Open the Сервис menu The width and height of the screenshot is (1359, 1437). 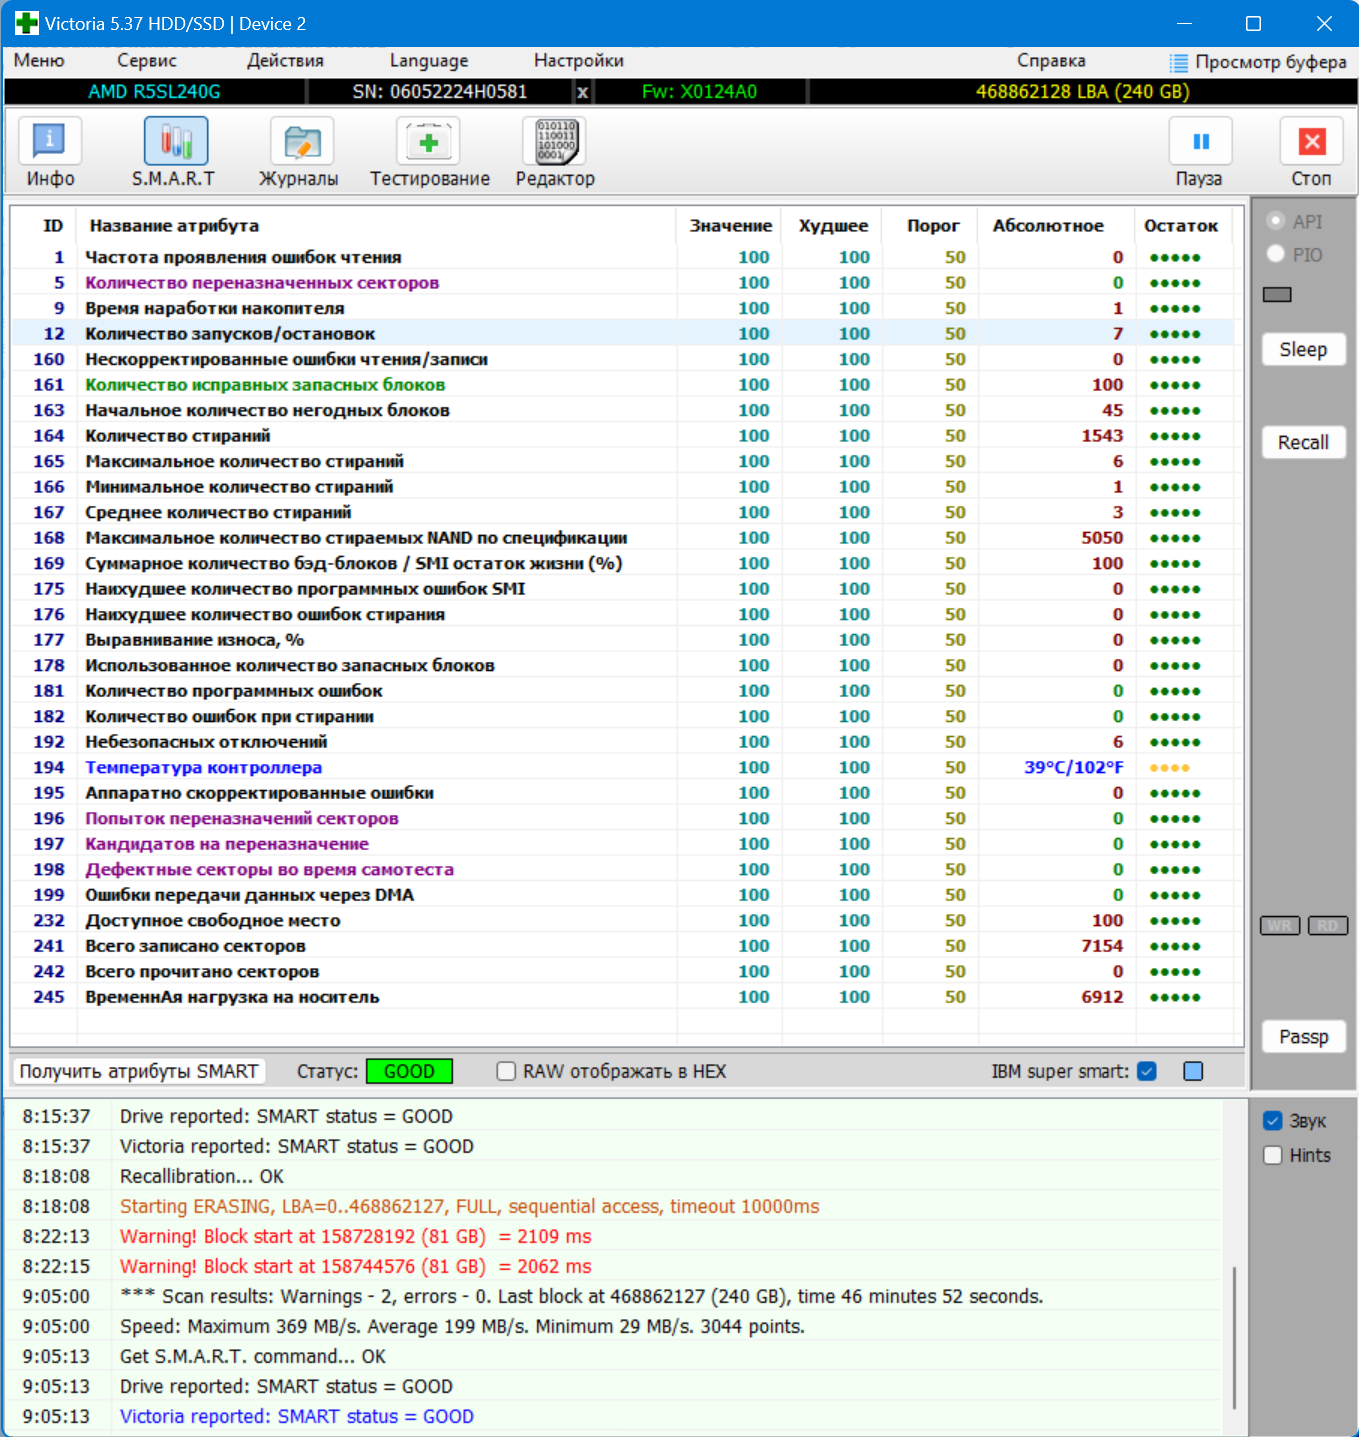pyautogui.click(x=147, y=60)
